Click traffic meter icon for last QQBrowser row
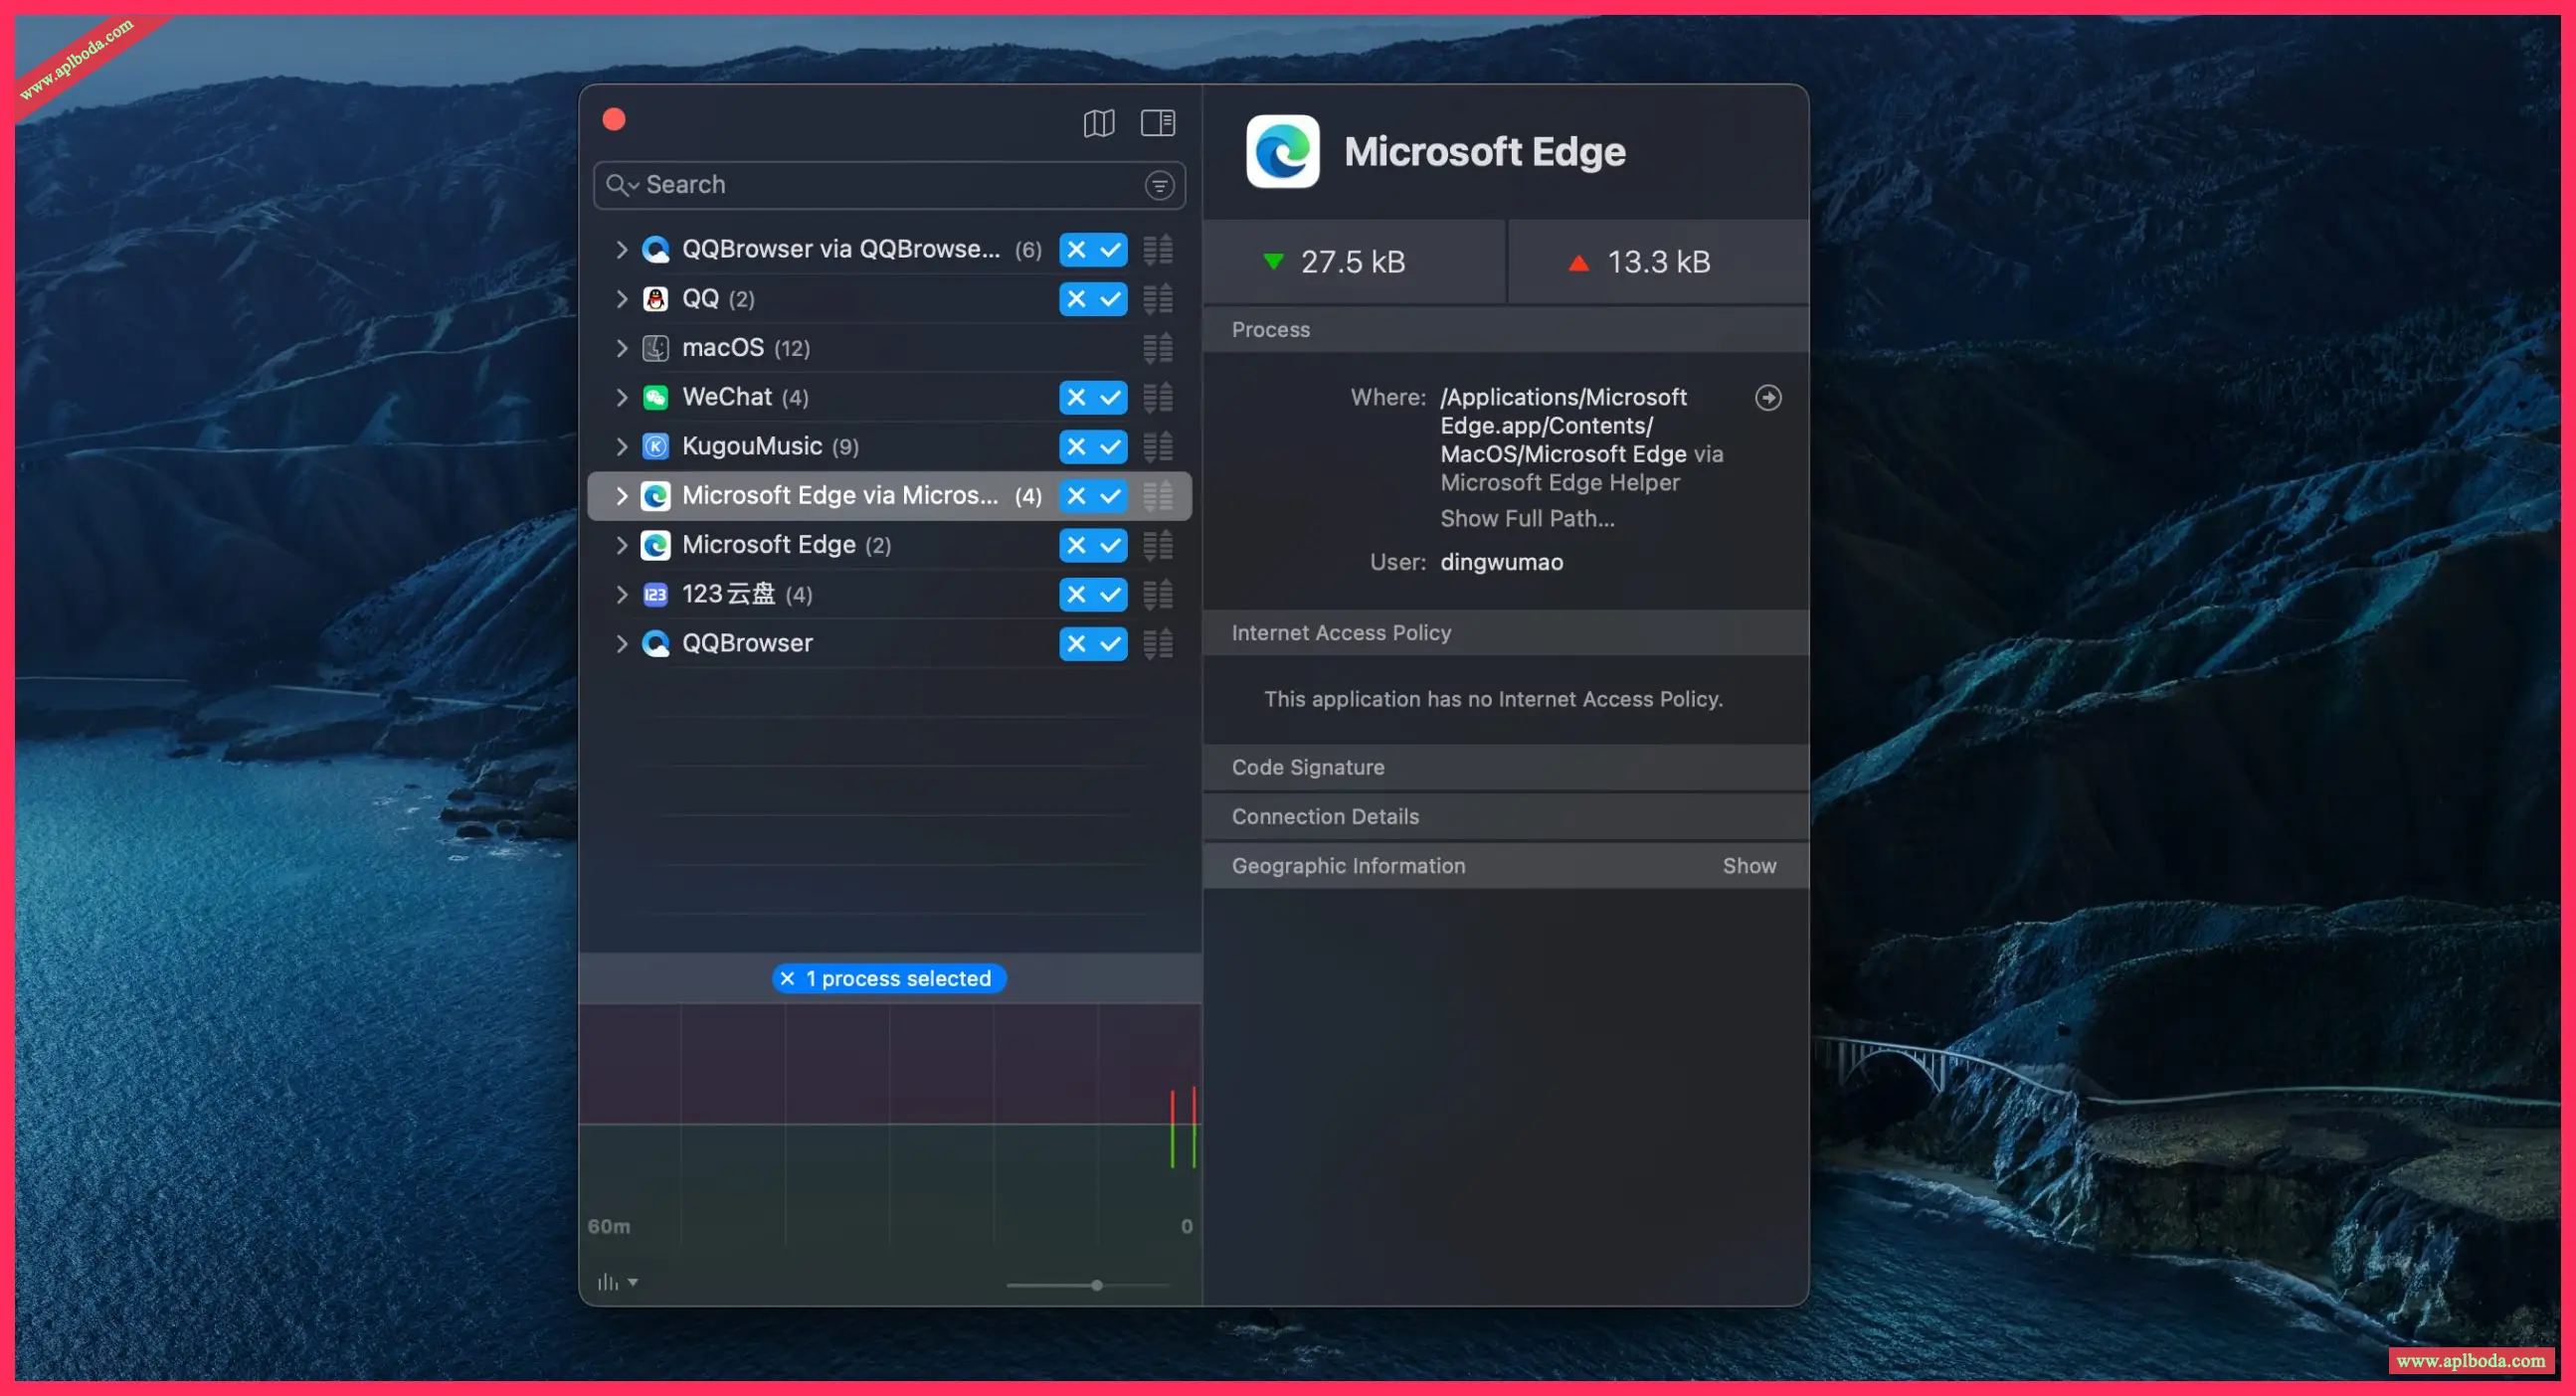 [1157, 644]
